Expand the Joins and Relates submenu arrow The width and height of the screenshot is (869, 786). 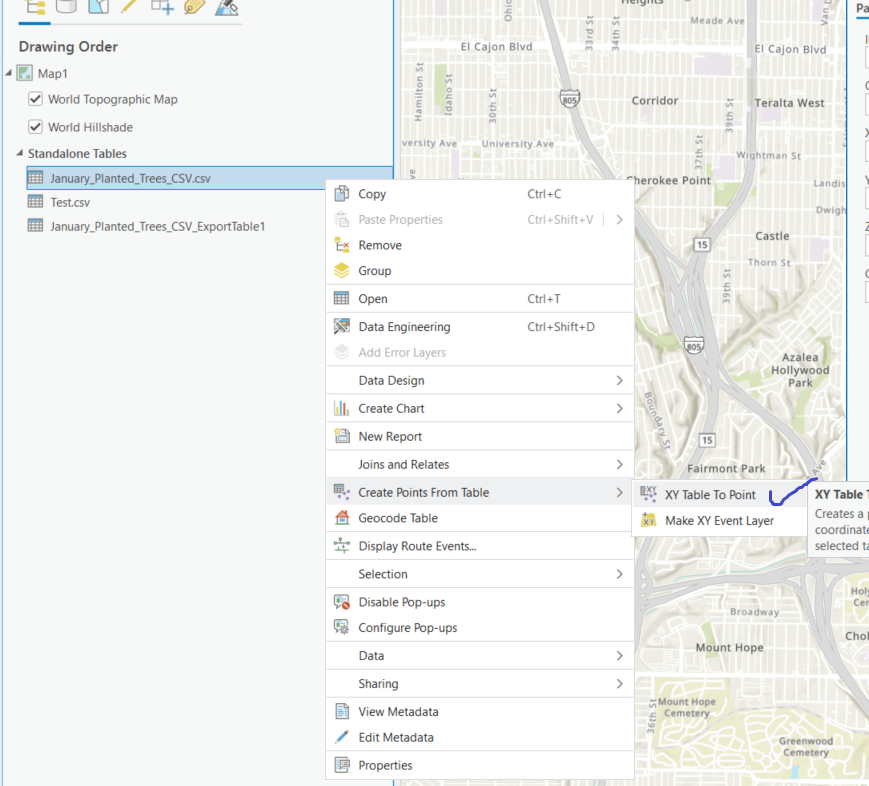[620, 465]
